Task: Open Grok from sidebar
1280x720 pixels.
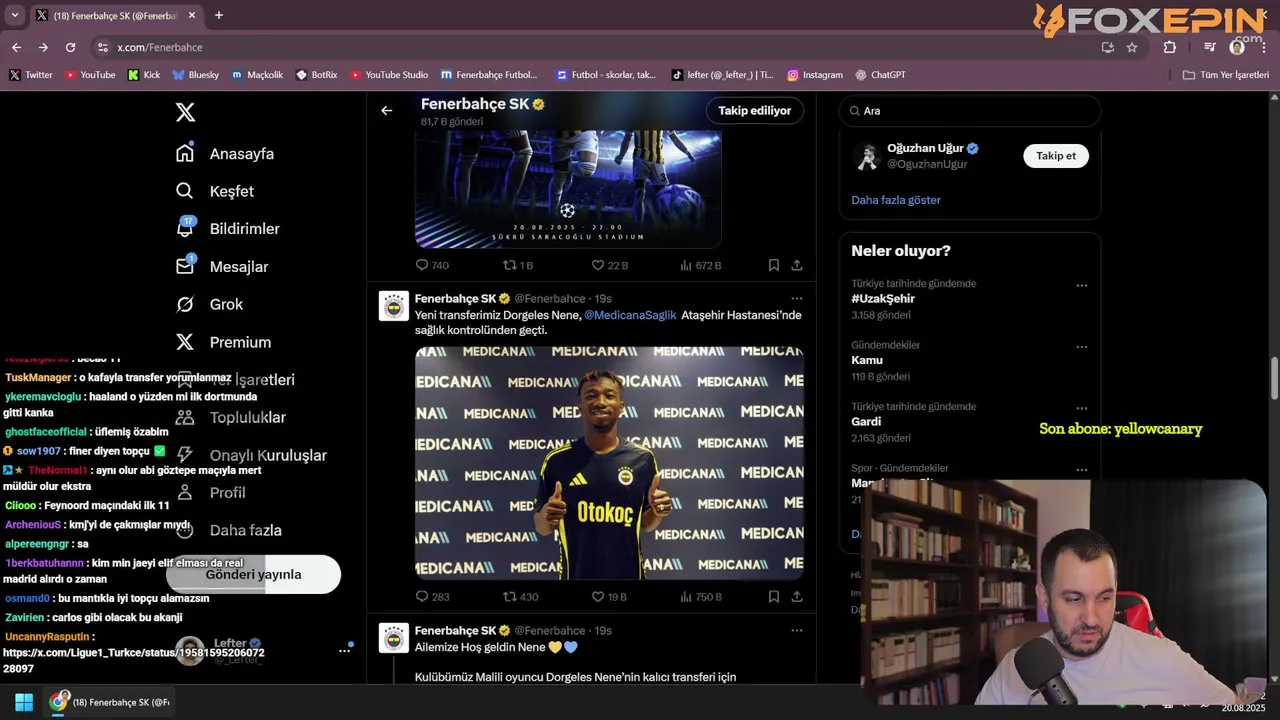Action: (209, 304)
